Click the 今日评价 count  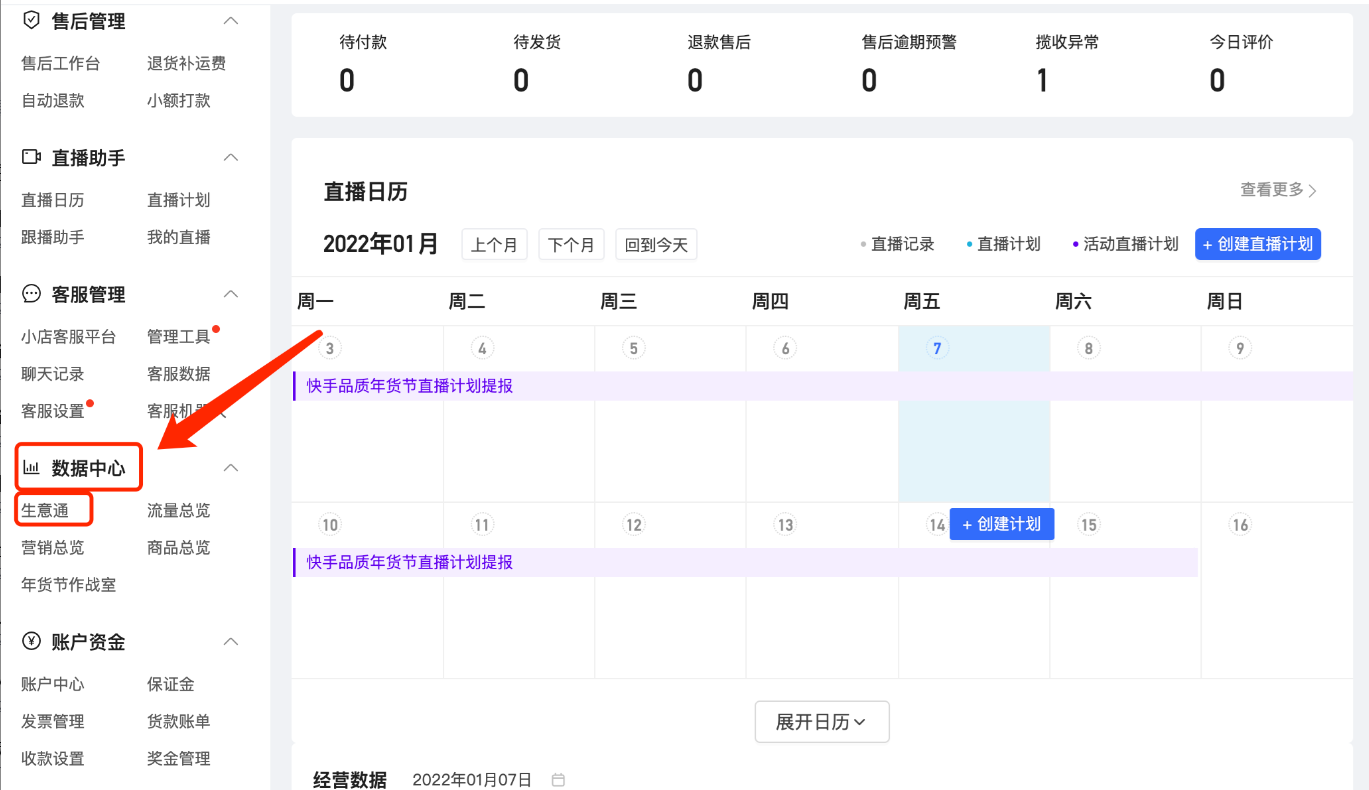pos(1217,81)
